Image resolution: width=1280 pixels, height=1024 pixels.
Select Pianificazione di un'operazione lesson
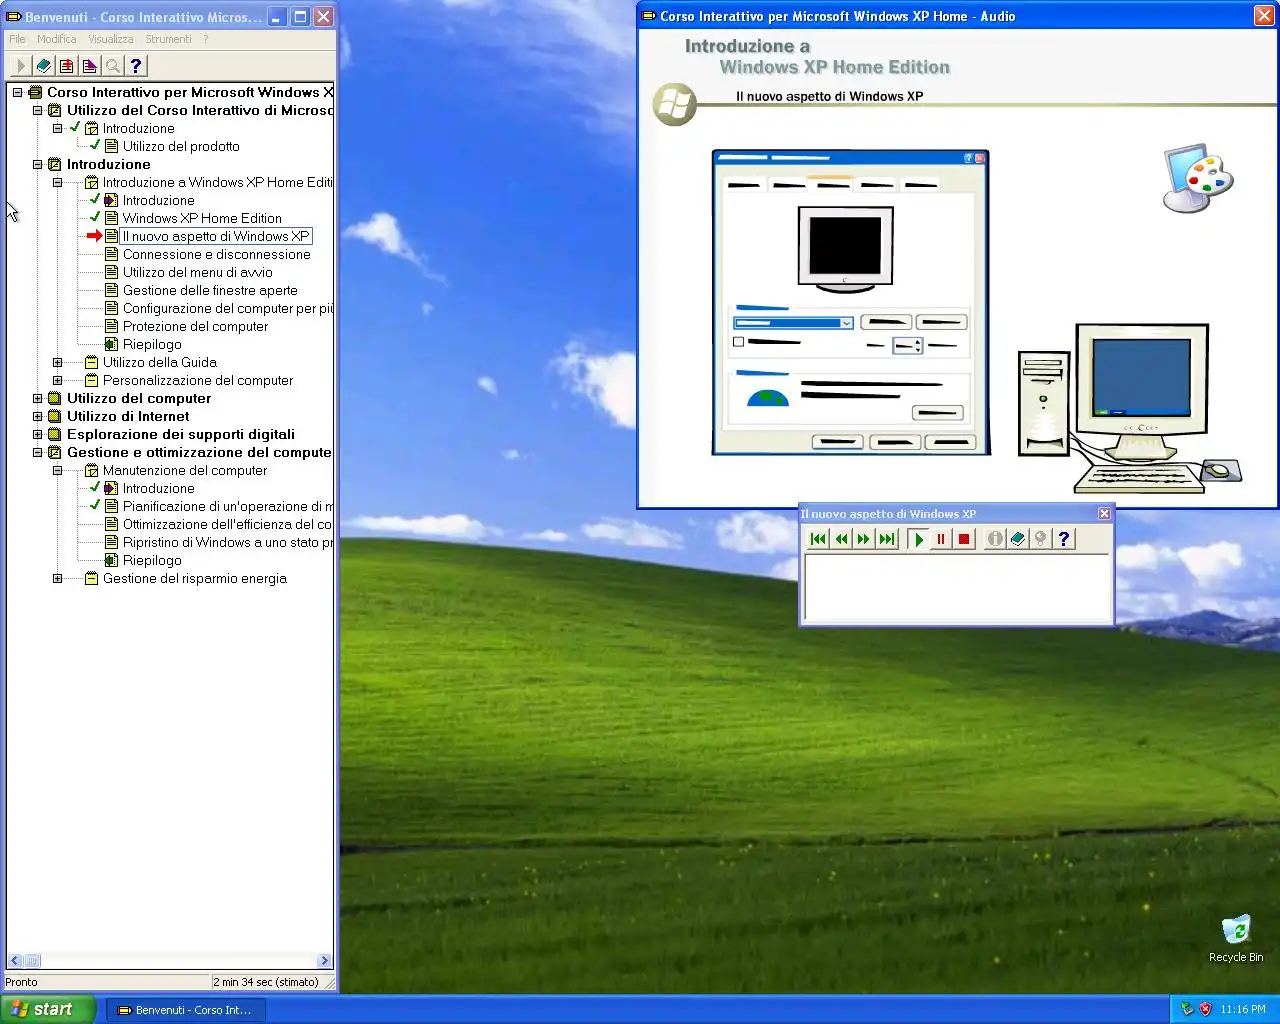228,506
